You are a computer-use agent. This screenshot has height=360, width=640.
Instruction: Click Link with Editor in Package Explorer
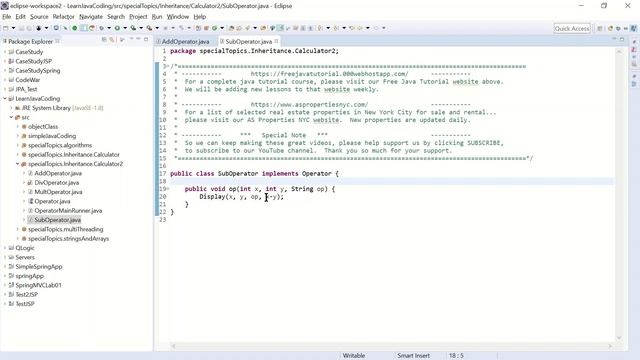(x=111, y=40)
